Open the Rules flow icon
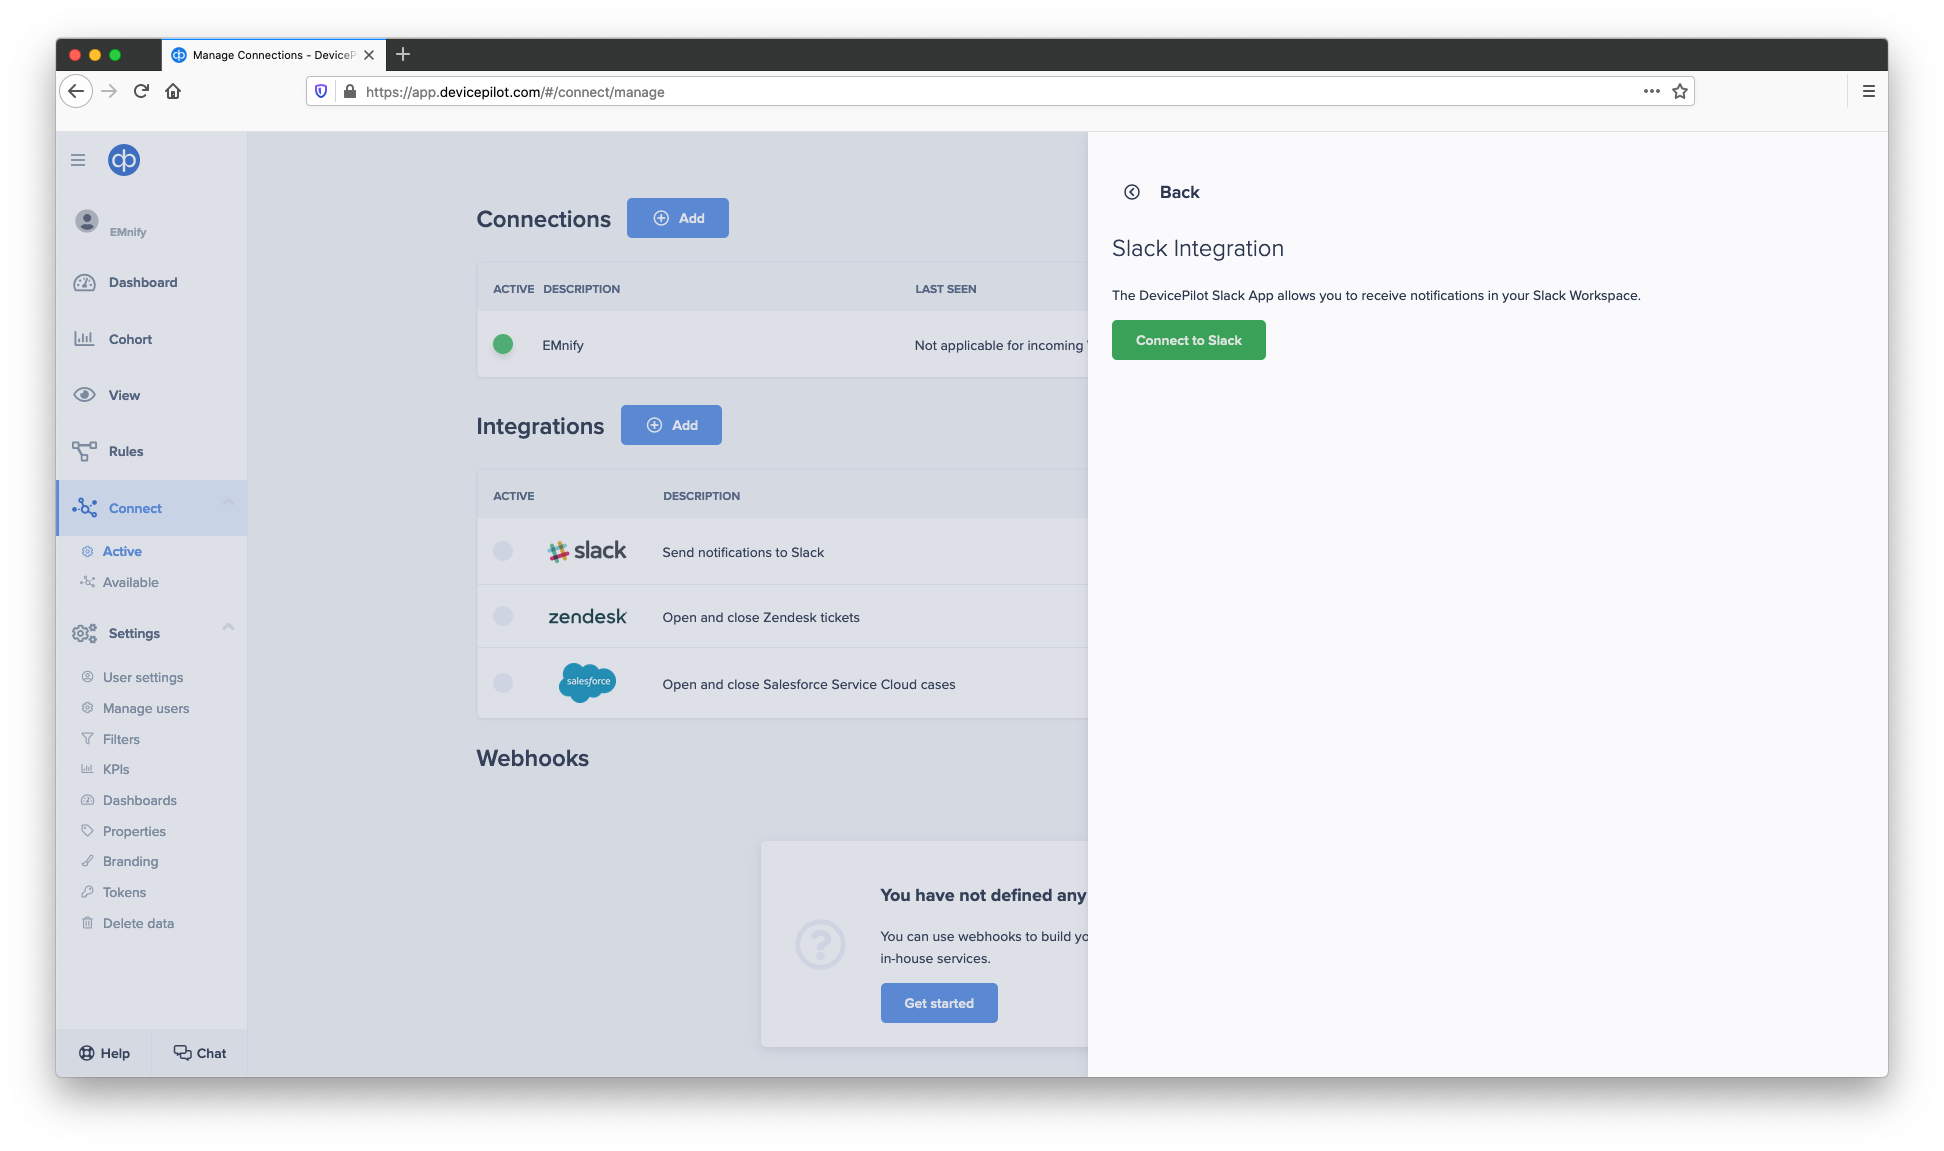The height and width of the screenshot is (1151, 1944). click(x=85, y=451)
